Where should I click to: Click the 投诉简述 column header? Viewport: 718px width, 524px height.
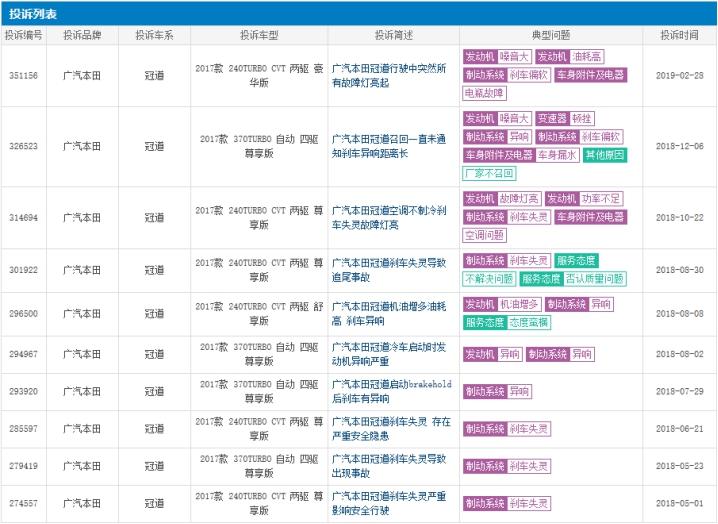(394, 35)
